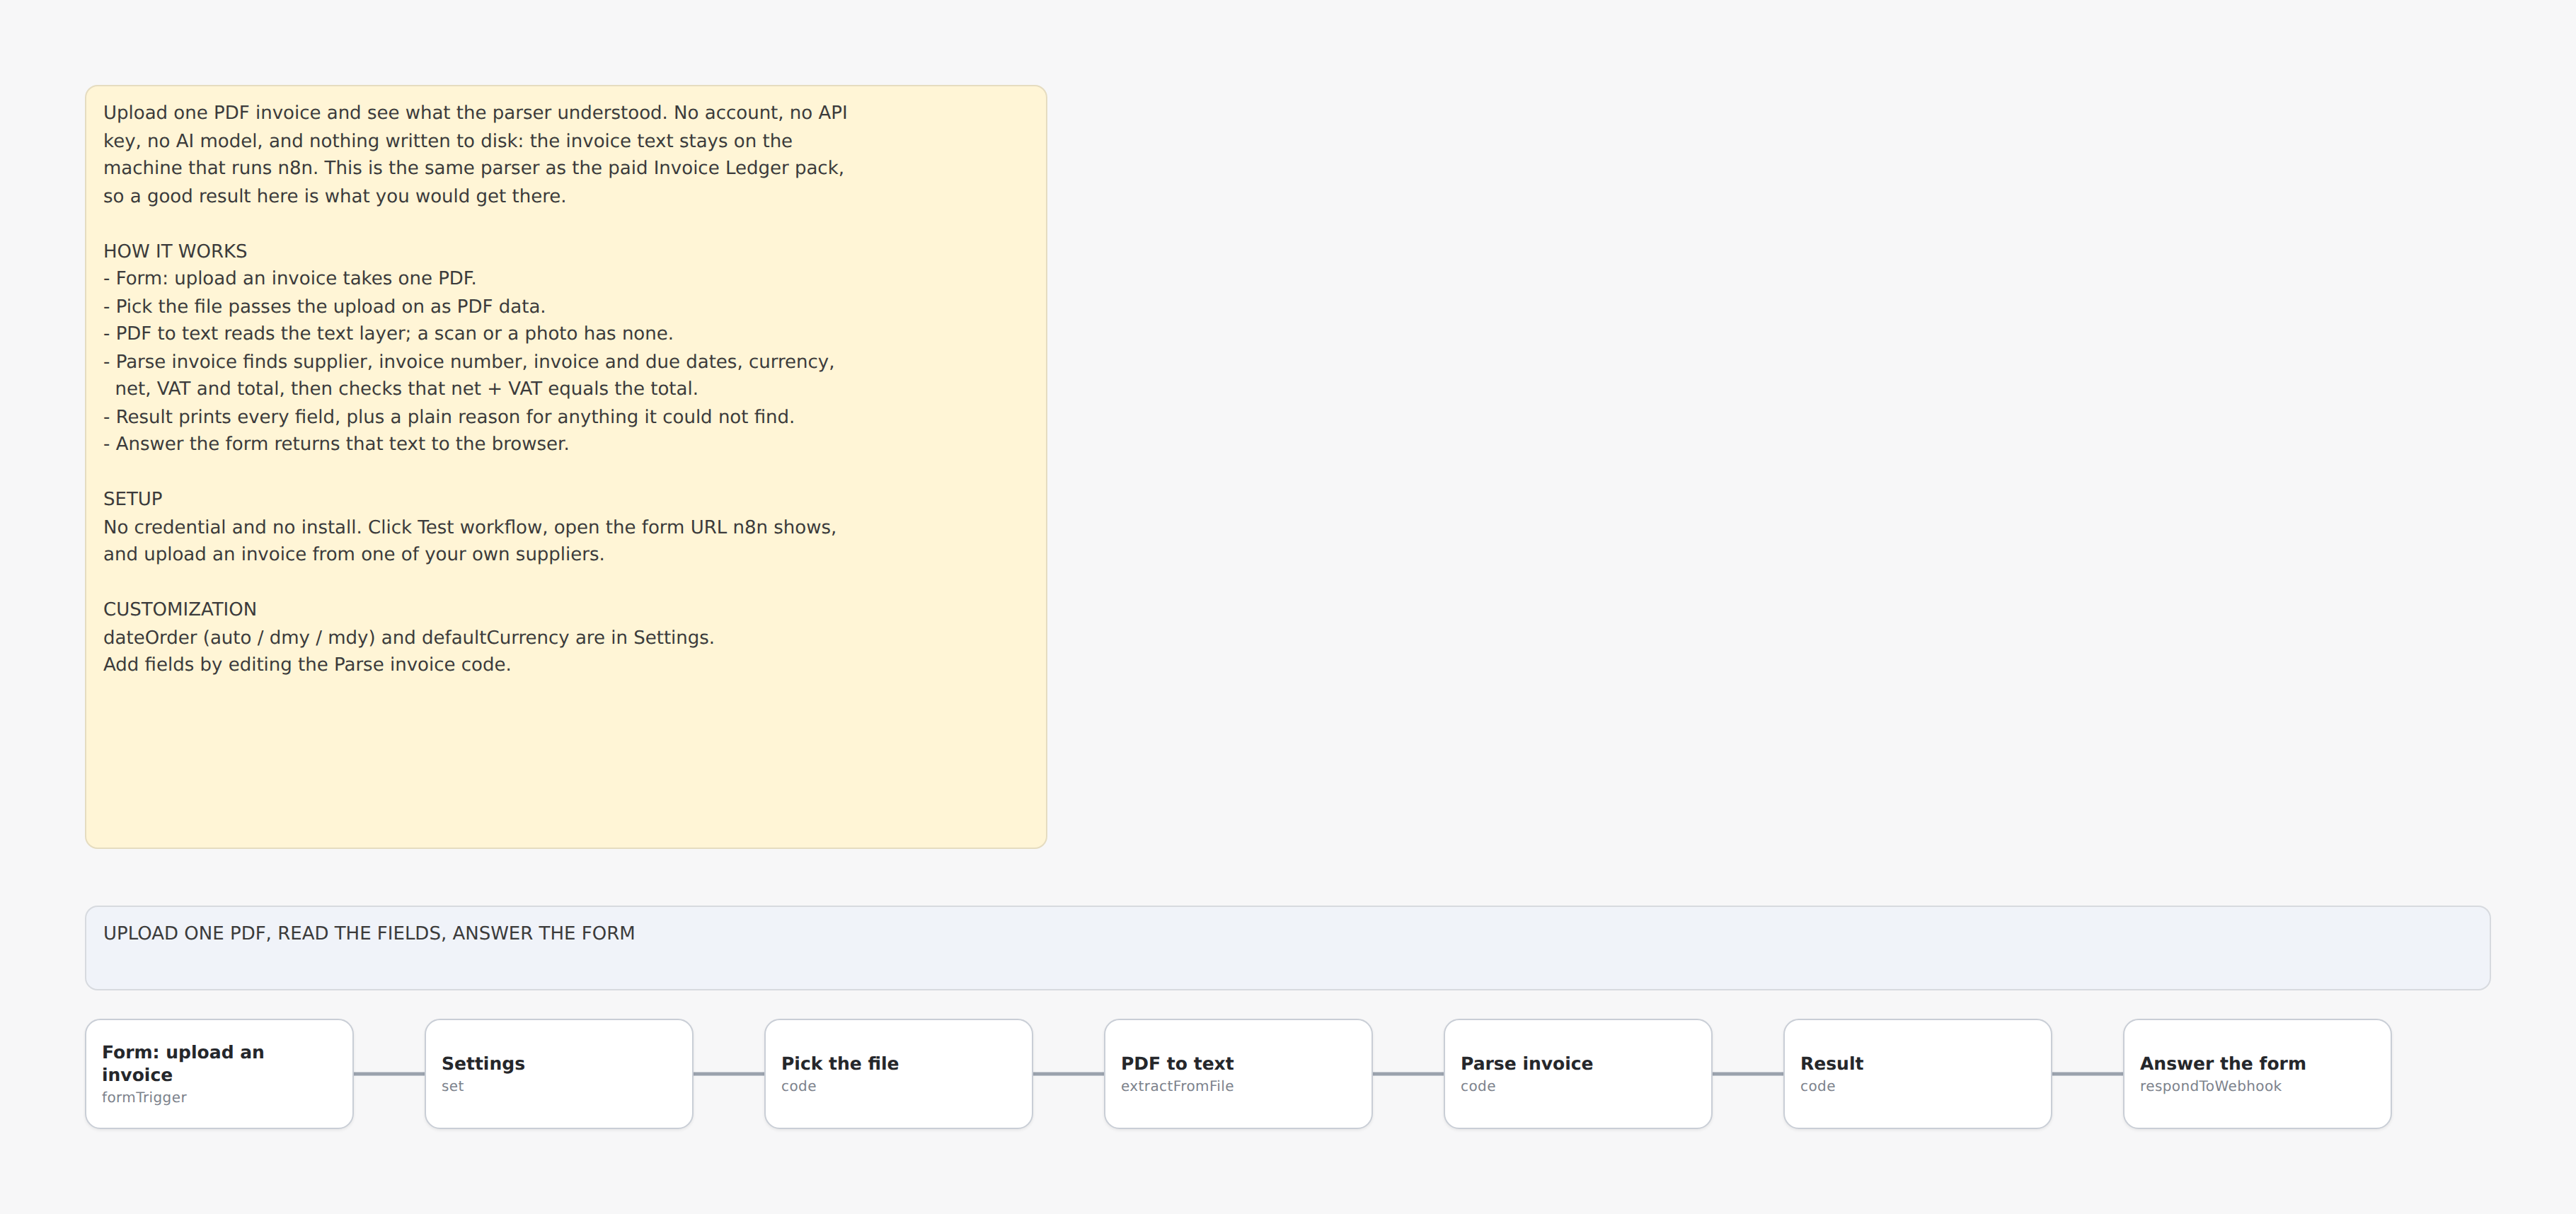Click the line '- Pick the file passes the upload'
The height and width of the screenshot is (1214, 2576).
pos(324,306)
